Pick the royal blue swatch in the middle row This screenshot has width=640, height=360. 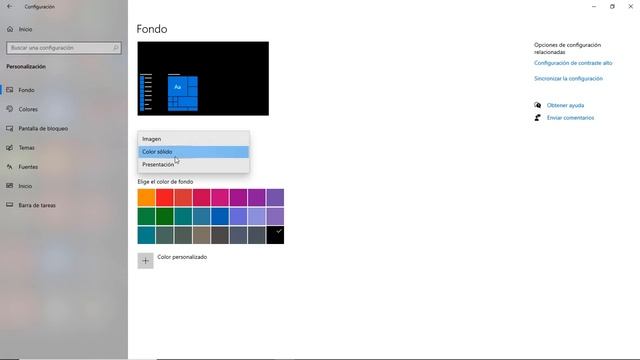[x=220, y=216]
